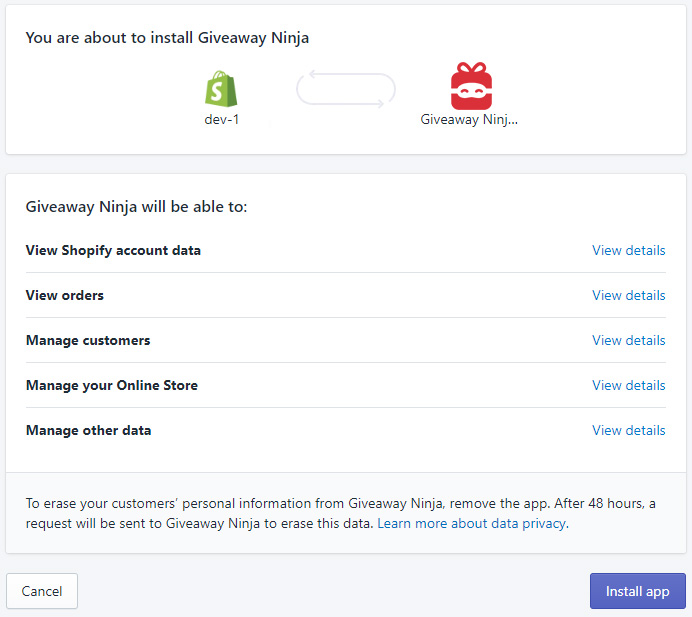View details for Manage your Online Store
Screen dimensions: 692x617
click(628, 385)
